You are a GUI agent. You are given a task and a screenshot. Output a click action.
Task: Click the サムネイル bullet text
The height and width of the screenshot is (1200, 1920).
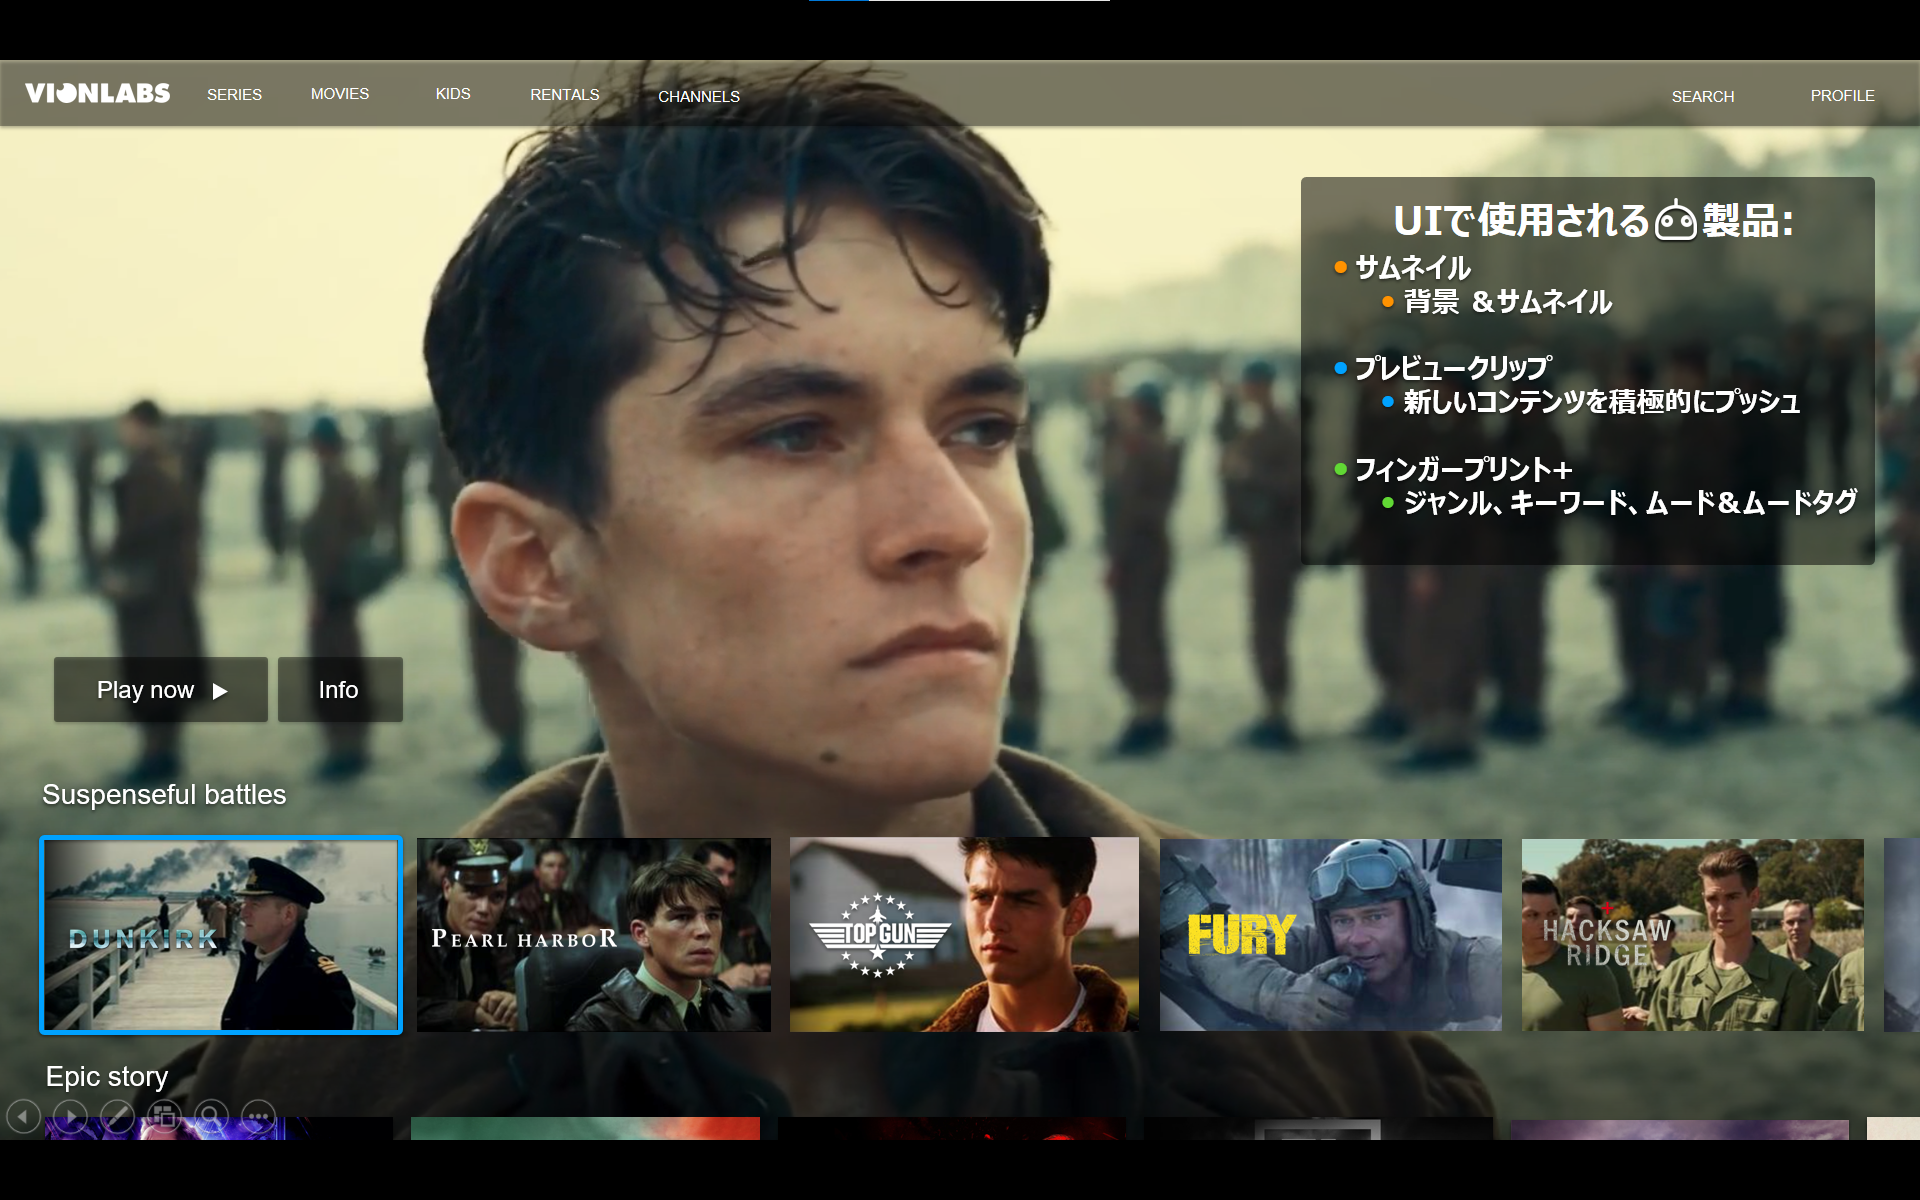pos(1412,267)
